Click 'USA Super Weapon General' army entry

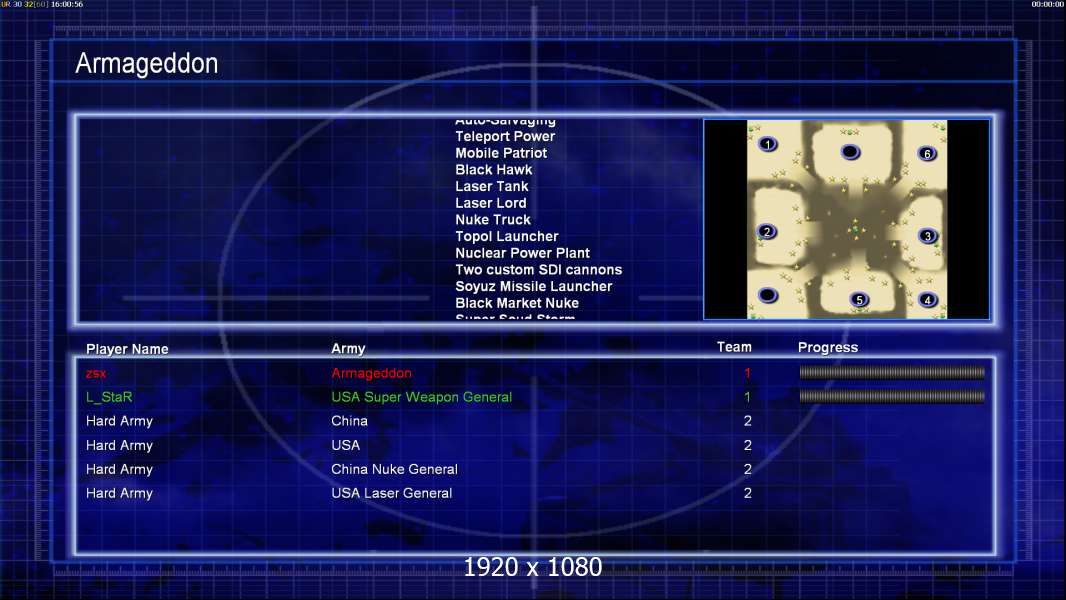click(422, 397)
